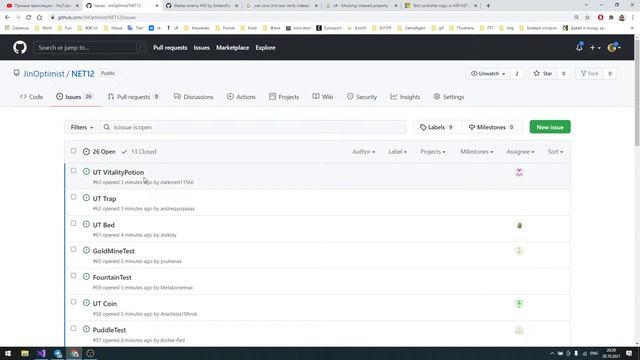Show the 13 Closed issues
This screenshot has width=640, height=360.
click(x=139, y=151)
